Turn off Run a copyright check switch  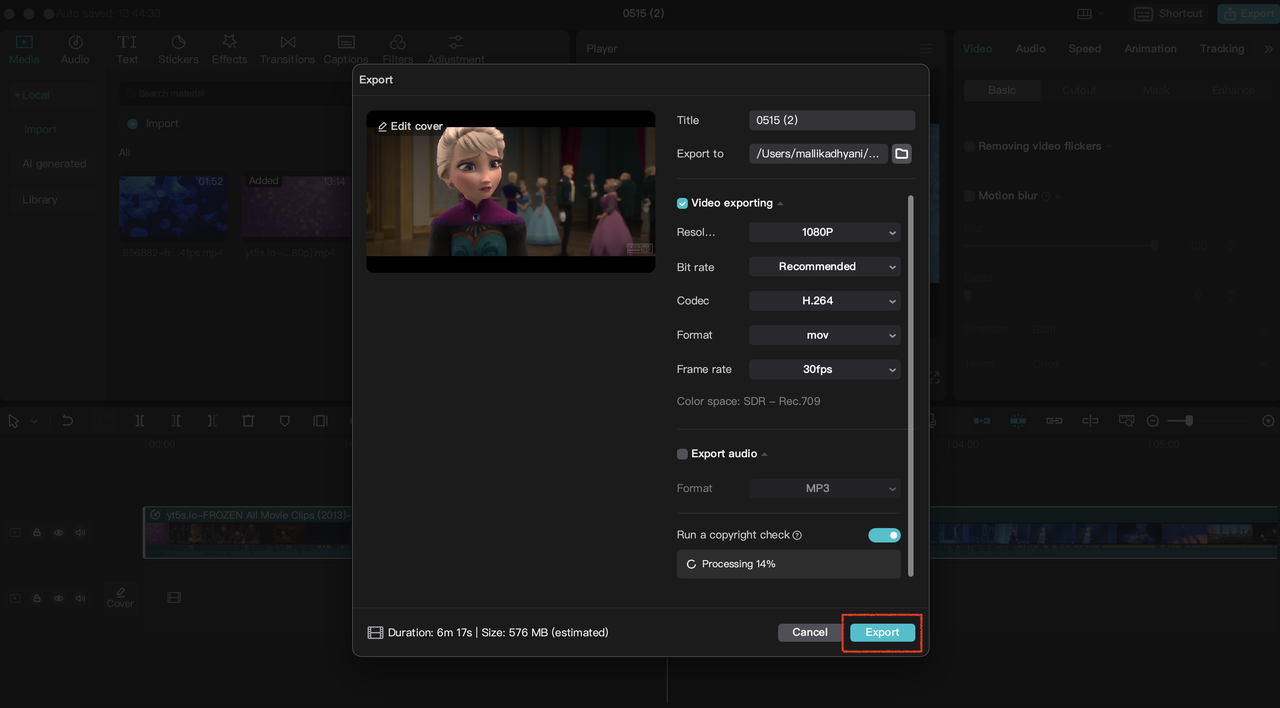tap(884, 536)
